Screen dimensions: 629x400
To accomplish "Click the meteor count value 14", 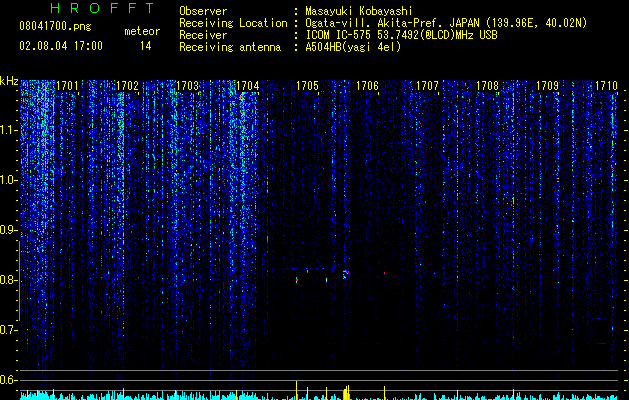I will [x=146, y=46].
